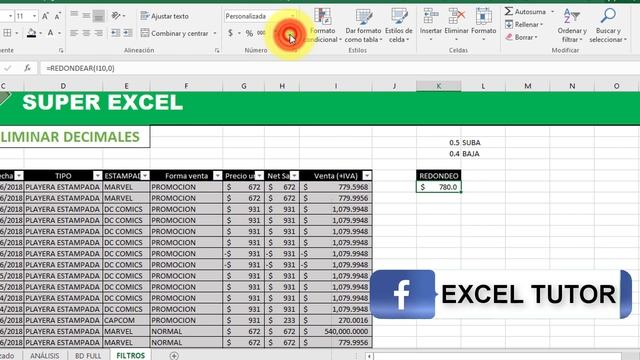
Task: Toggle Ajustar texto wrap option
Action: click(164, 16)
